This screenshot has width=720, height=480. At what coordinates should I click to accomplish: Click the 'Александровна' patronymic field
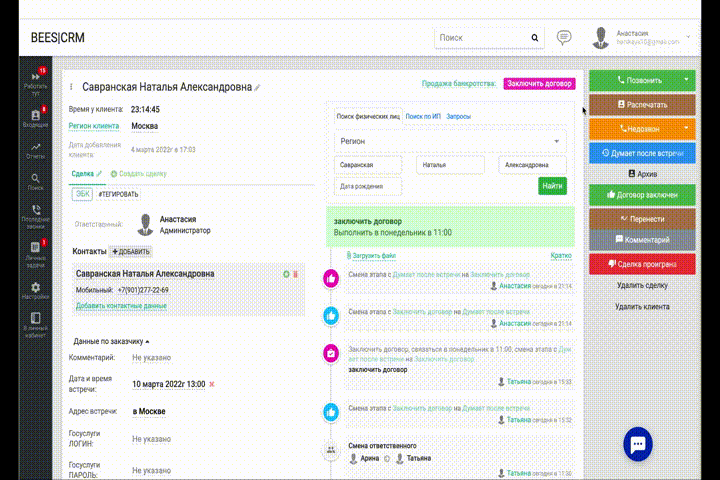coord(532,164)
